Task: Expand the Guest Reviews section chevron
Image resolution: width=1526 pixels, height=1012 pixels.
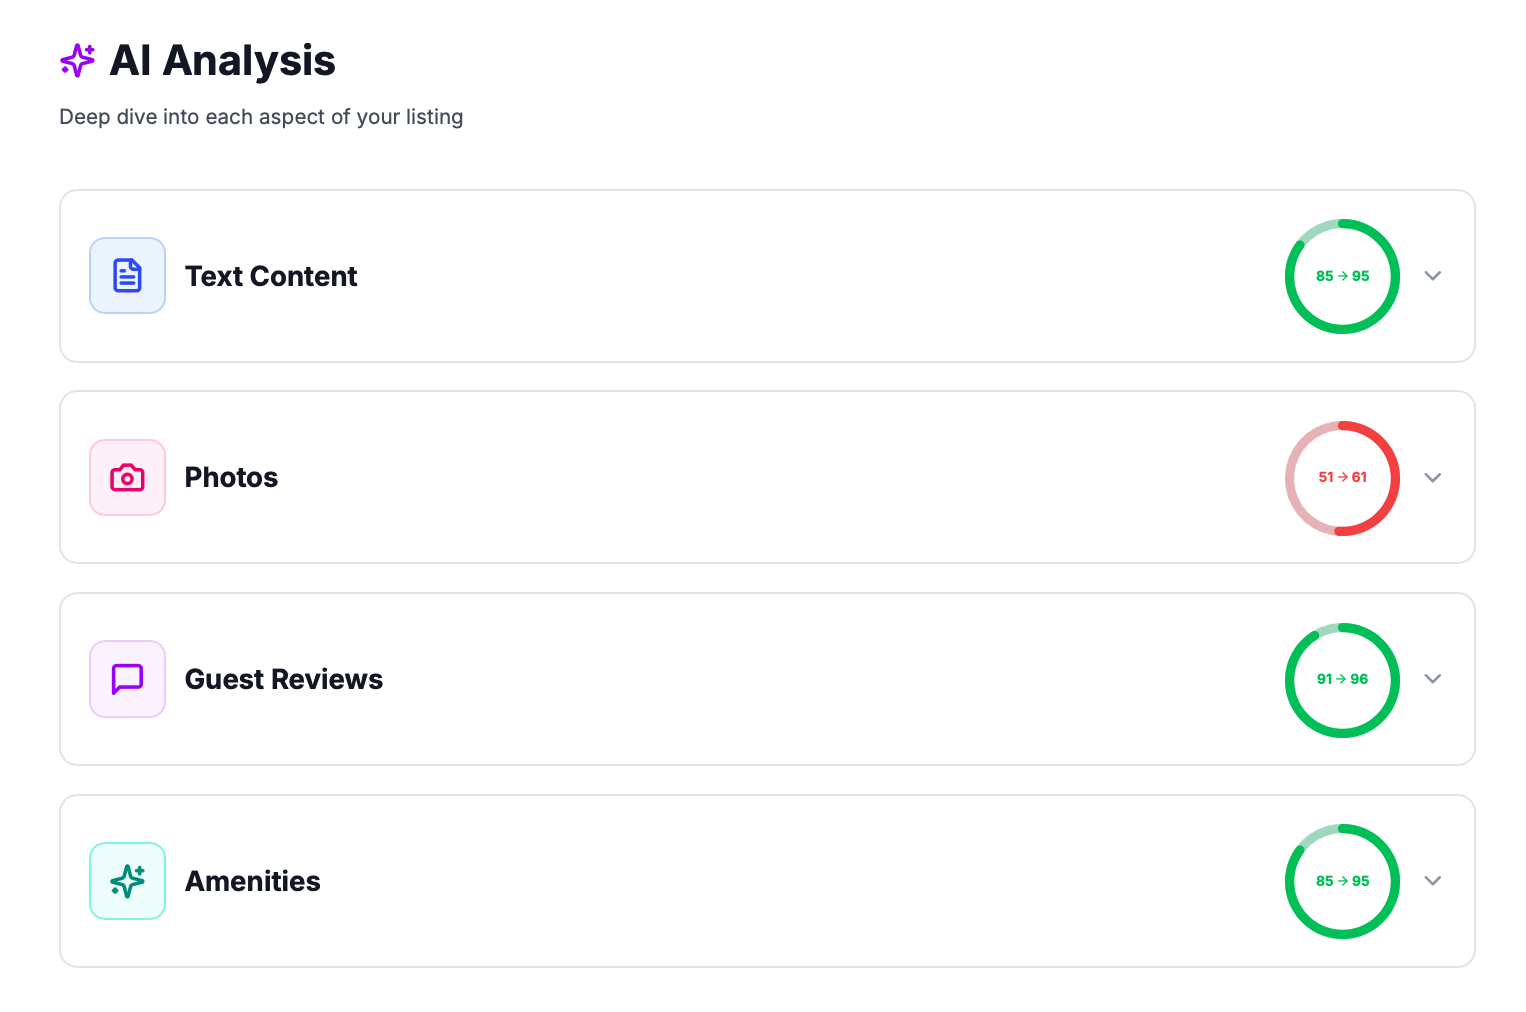Action: click(1432, 679)
